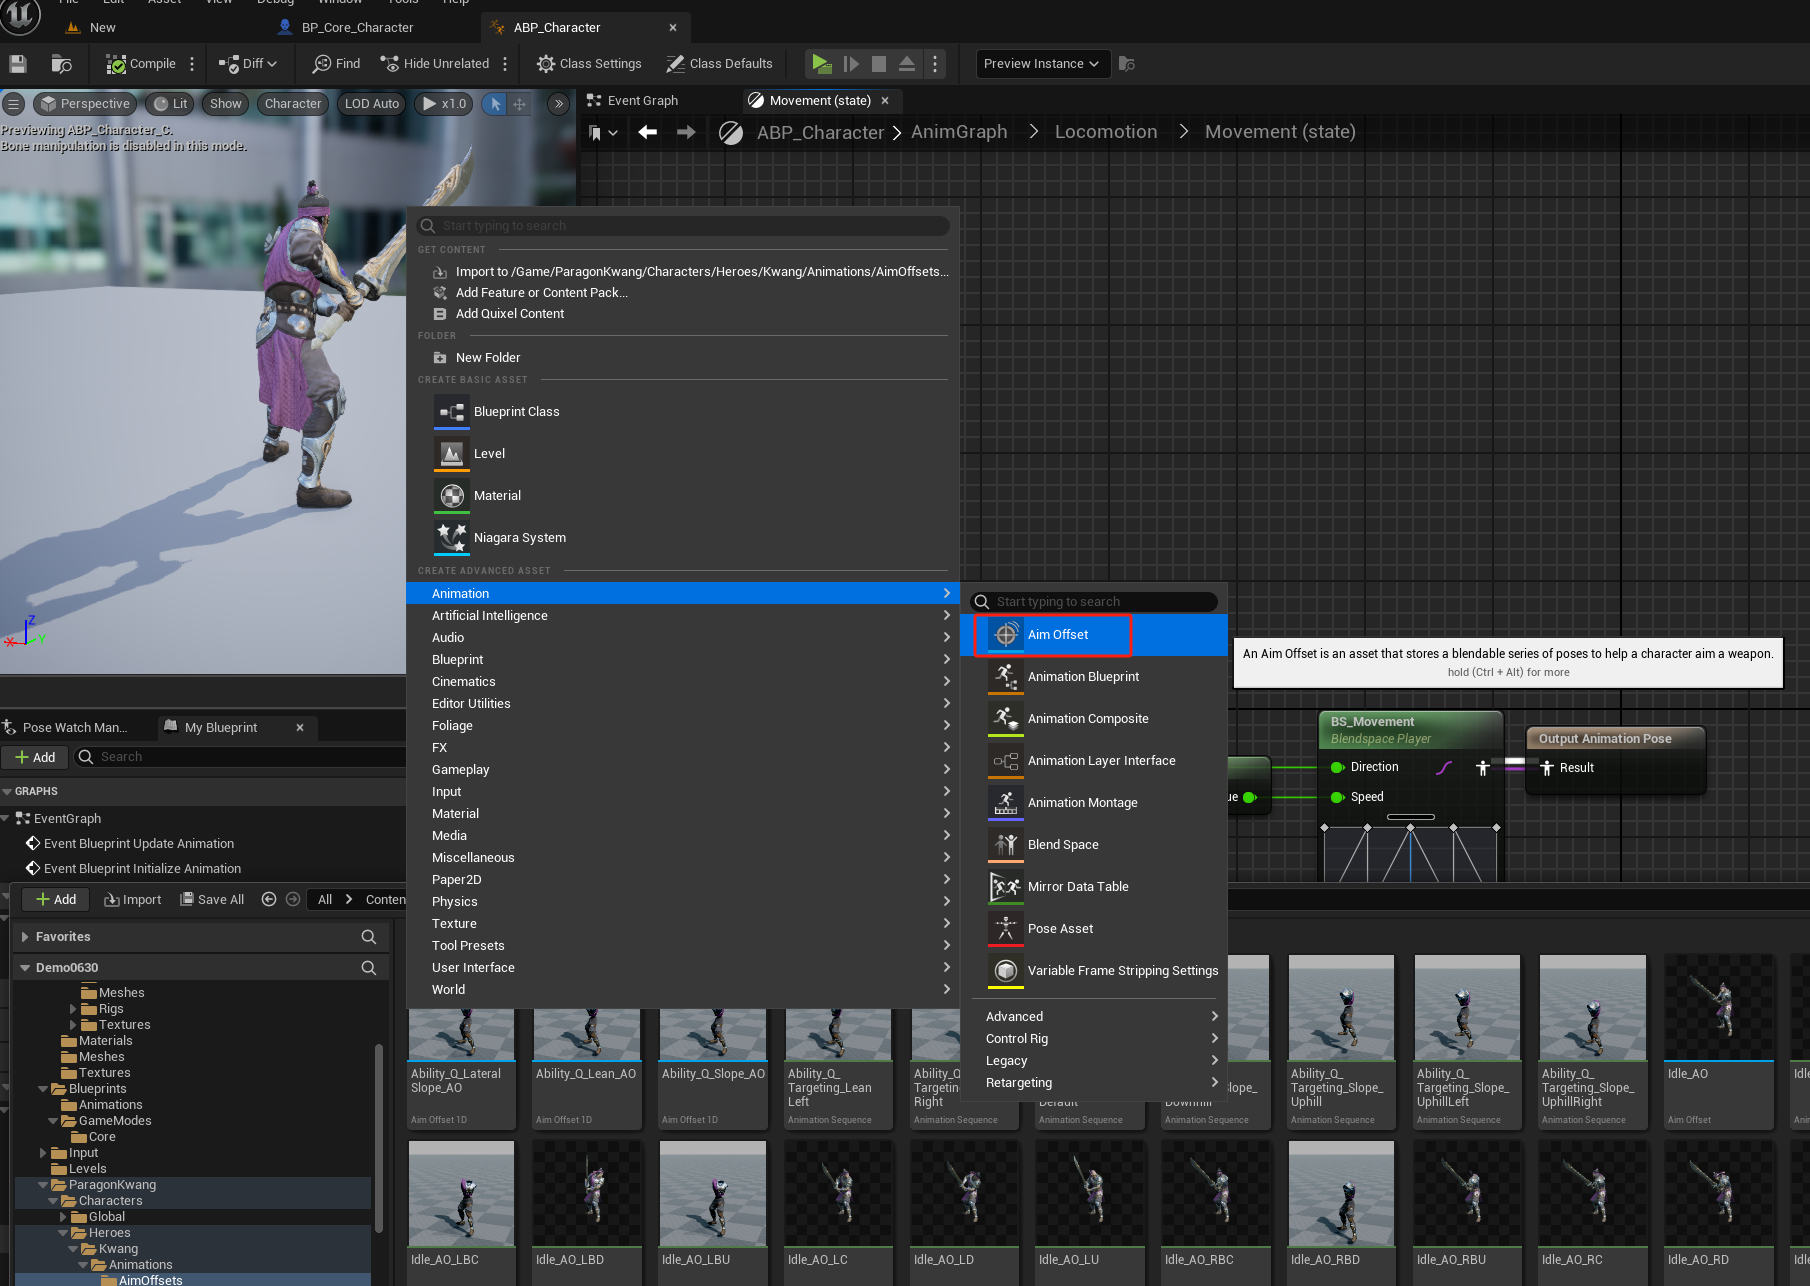Image resolution: width=1810 pixels, height=1286 pixels.
Task: Select Animation Layer Interface
Action: [x=1094, y=761]
